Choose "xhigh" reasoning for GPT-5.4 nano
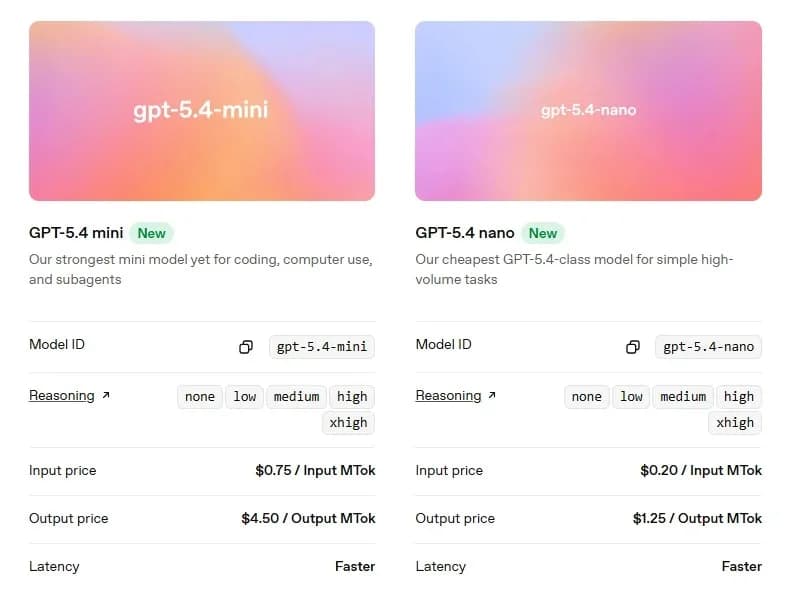 735,423
